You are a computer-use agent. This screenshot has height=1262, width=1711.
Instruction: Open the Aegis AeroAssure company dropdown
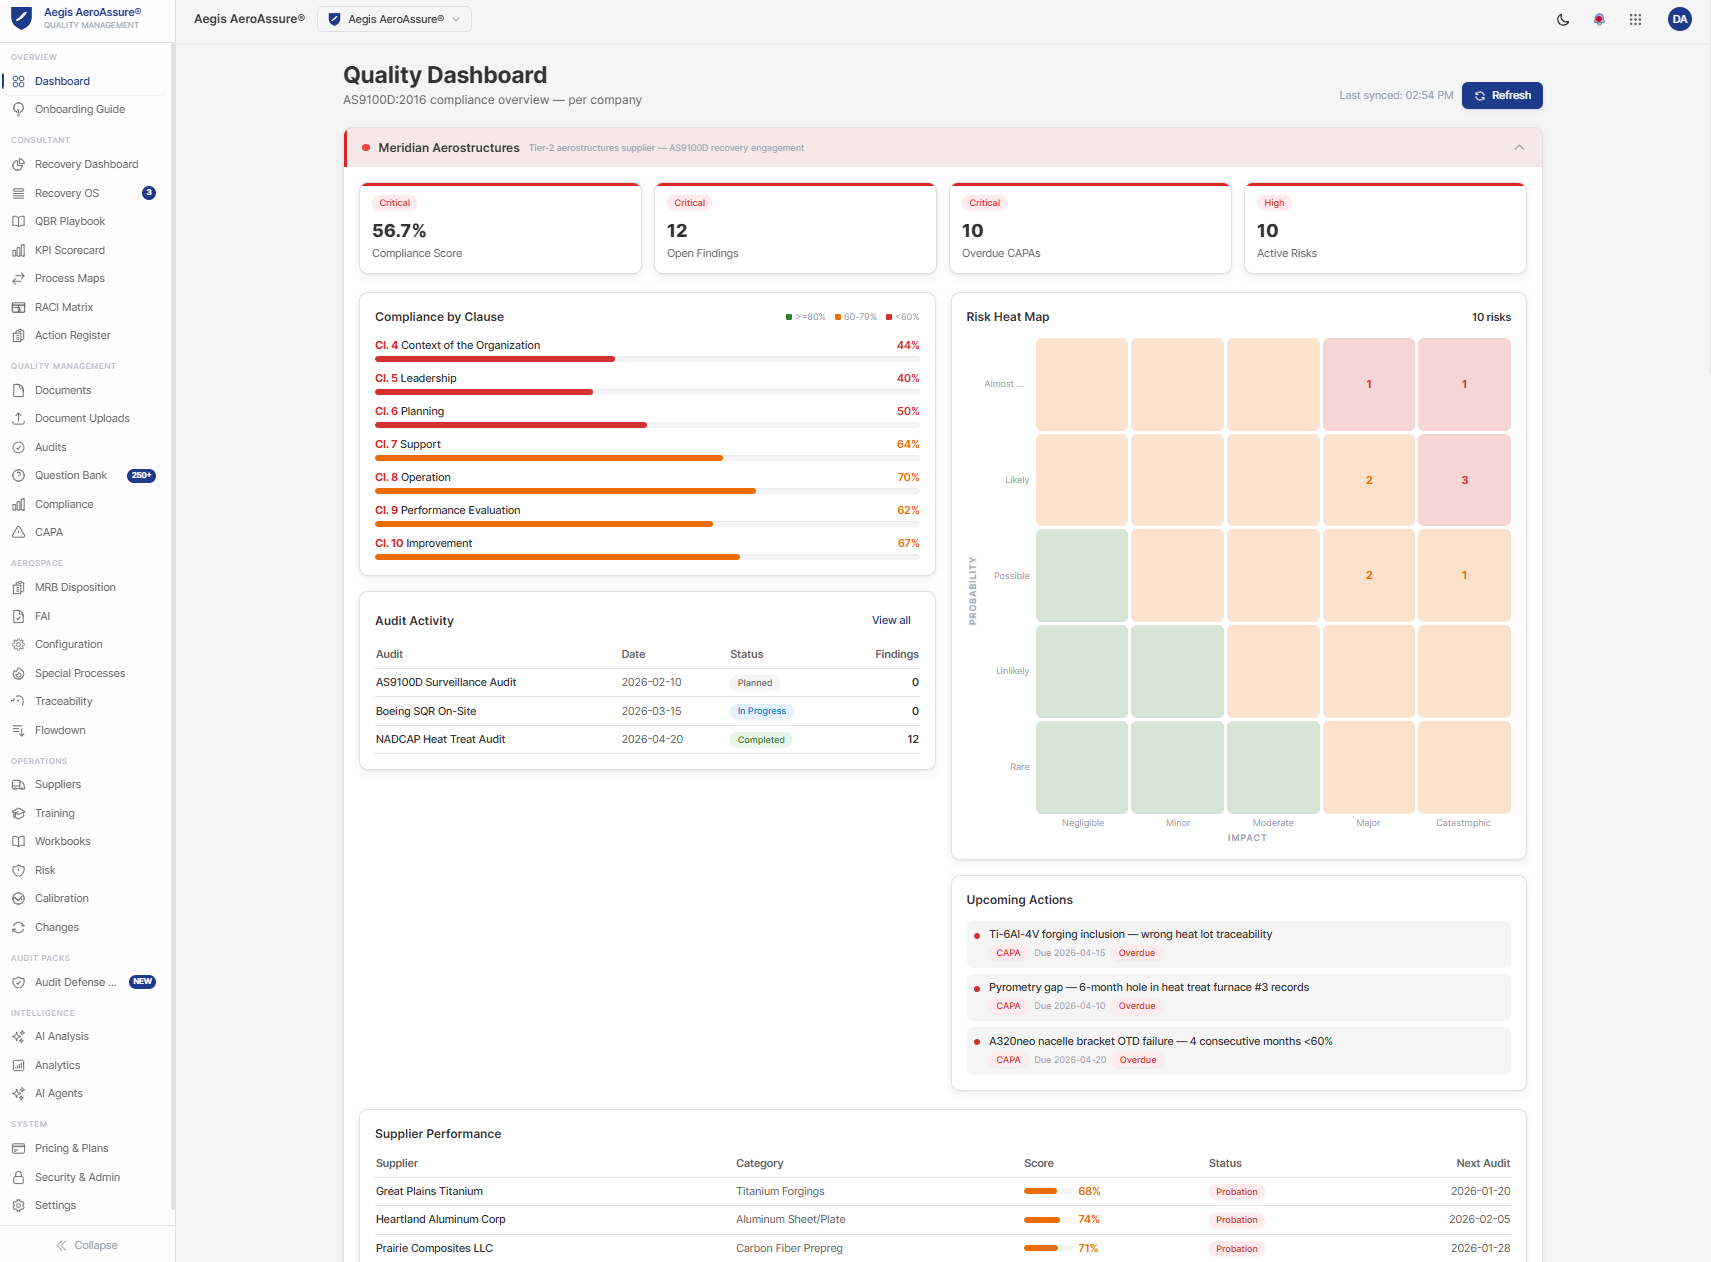[x=394, y=19]
